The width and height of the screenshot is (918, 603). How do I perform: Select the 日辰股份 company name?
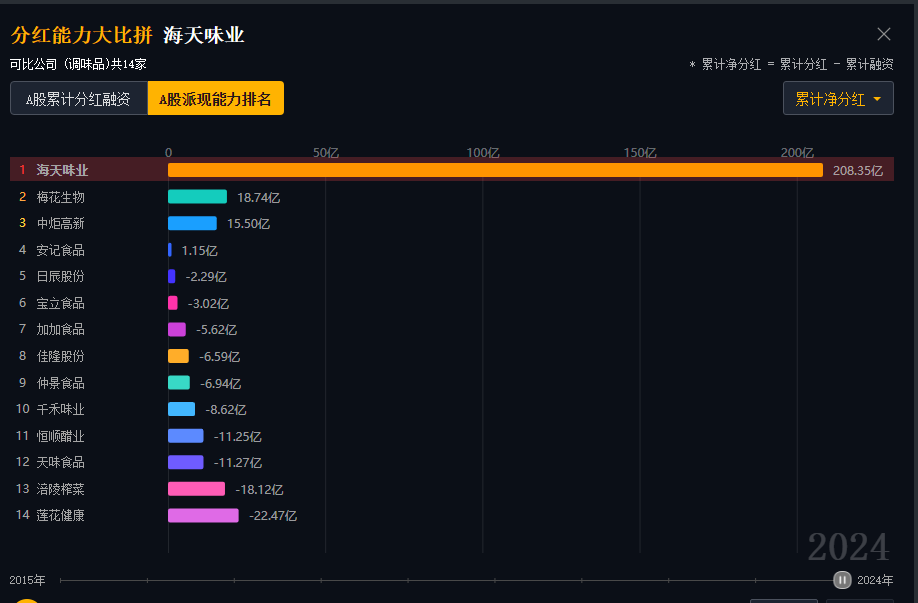coord(60,276)
